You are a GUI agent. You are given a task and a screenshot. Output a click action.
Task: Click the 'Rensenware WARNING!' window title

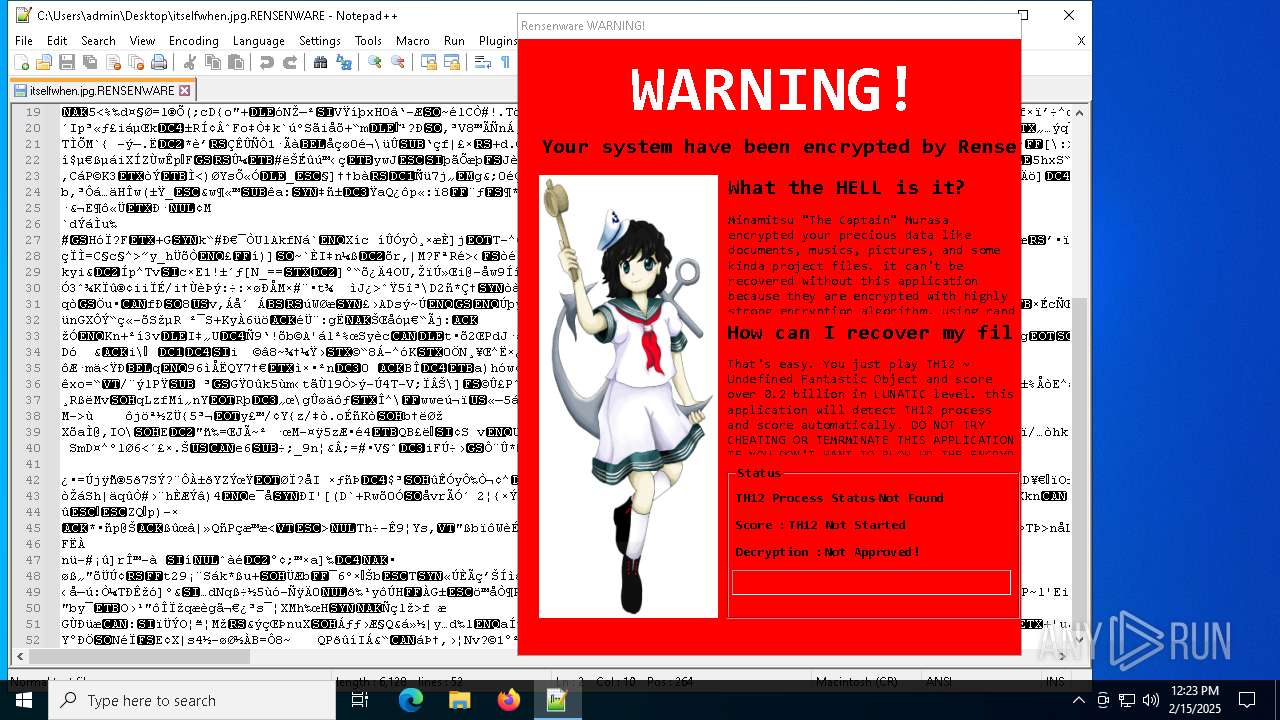click(x=583, y=25)
